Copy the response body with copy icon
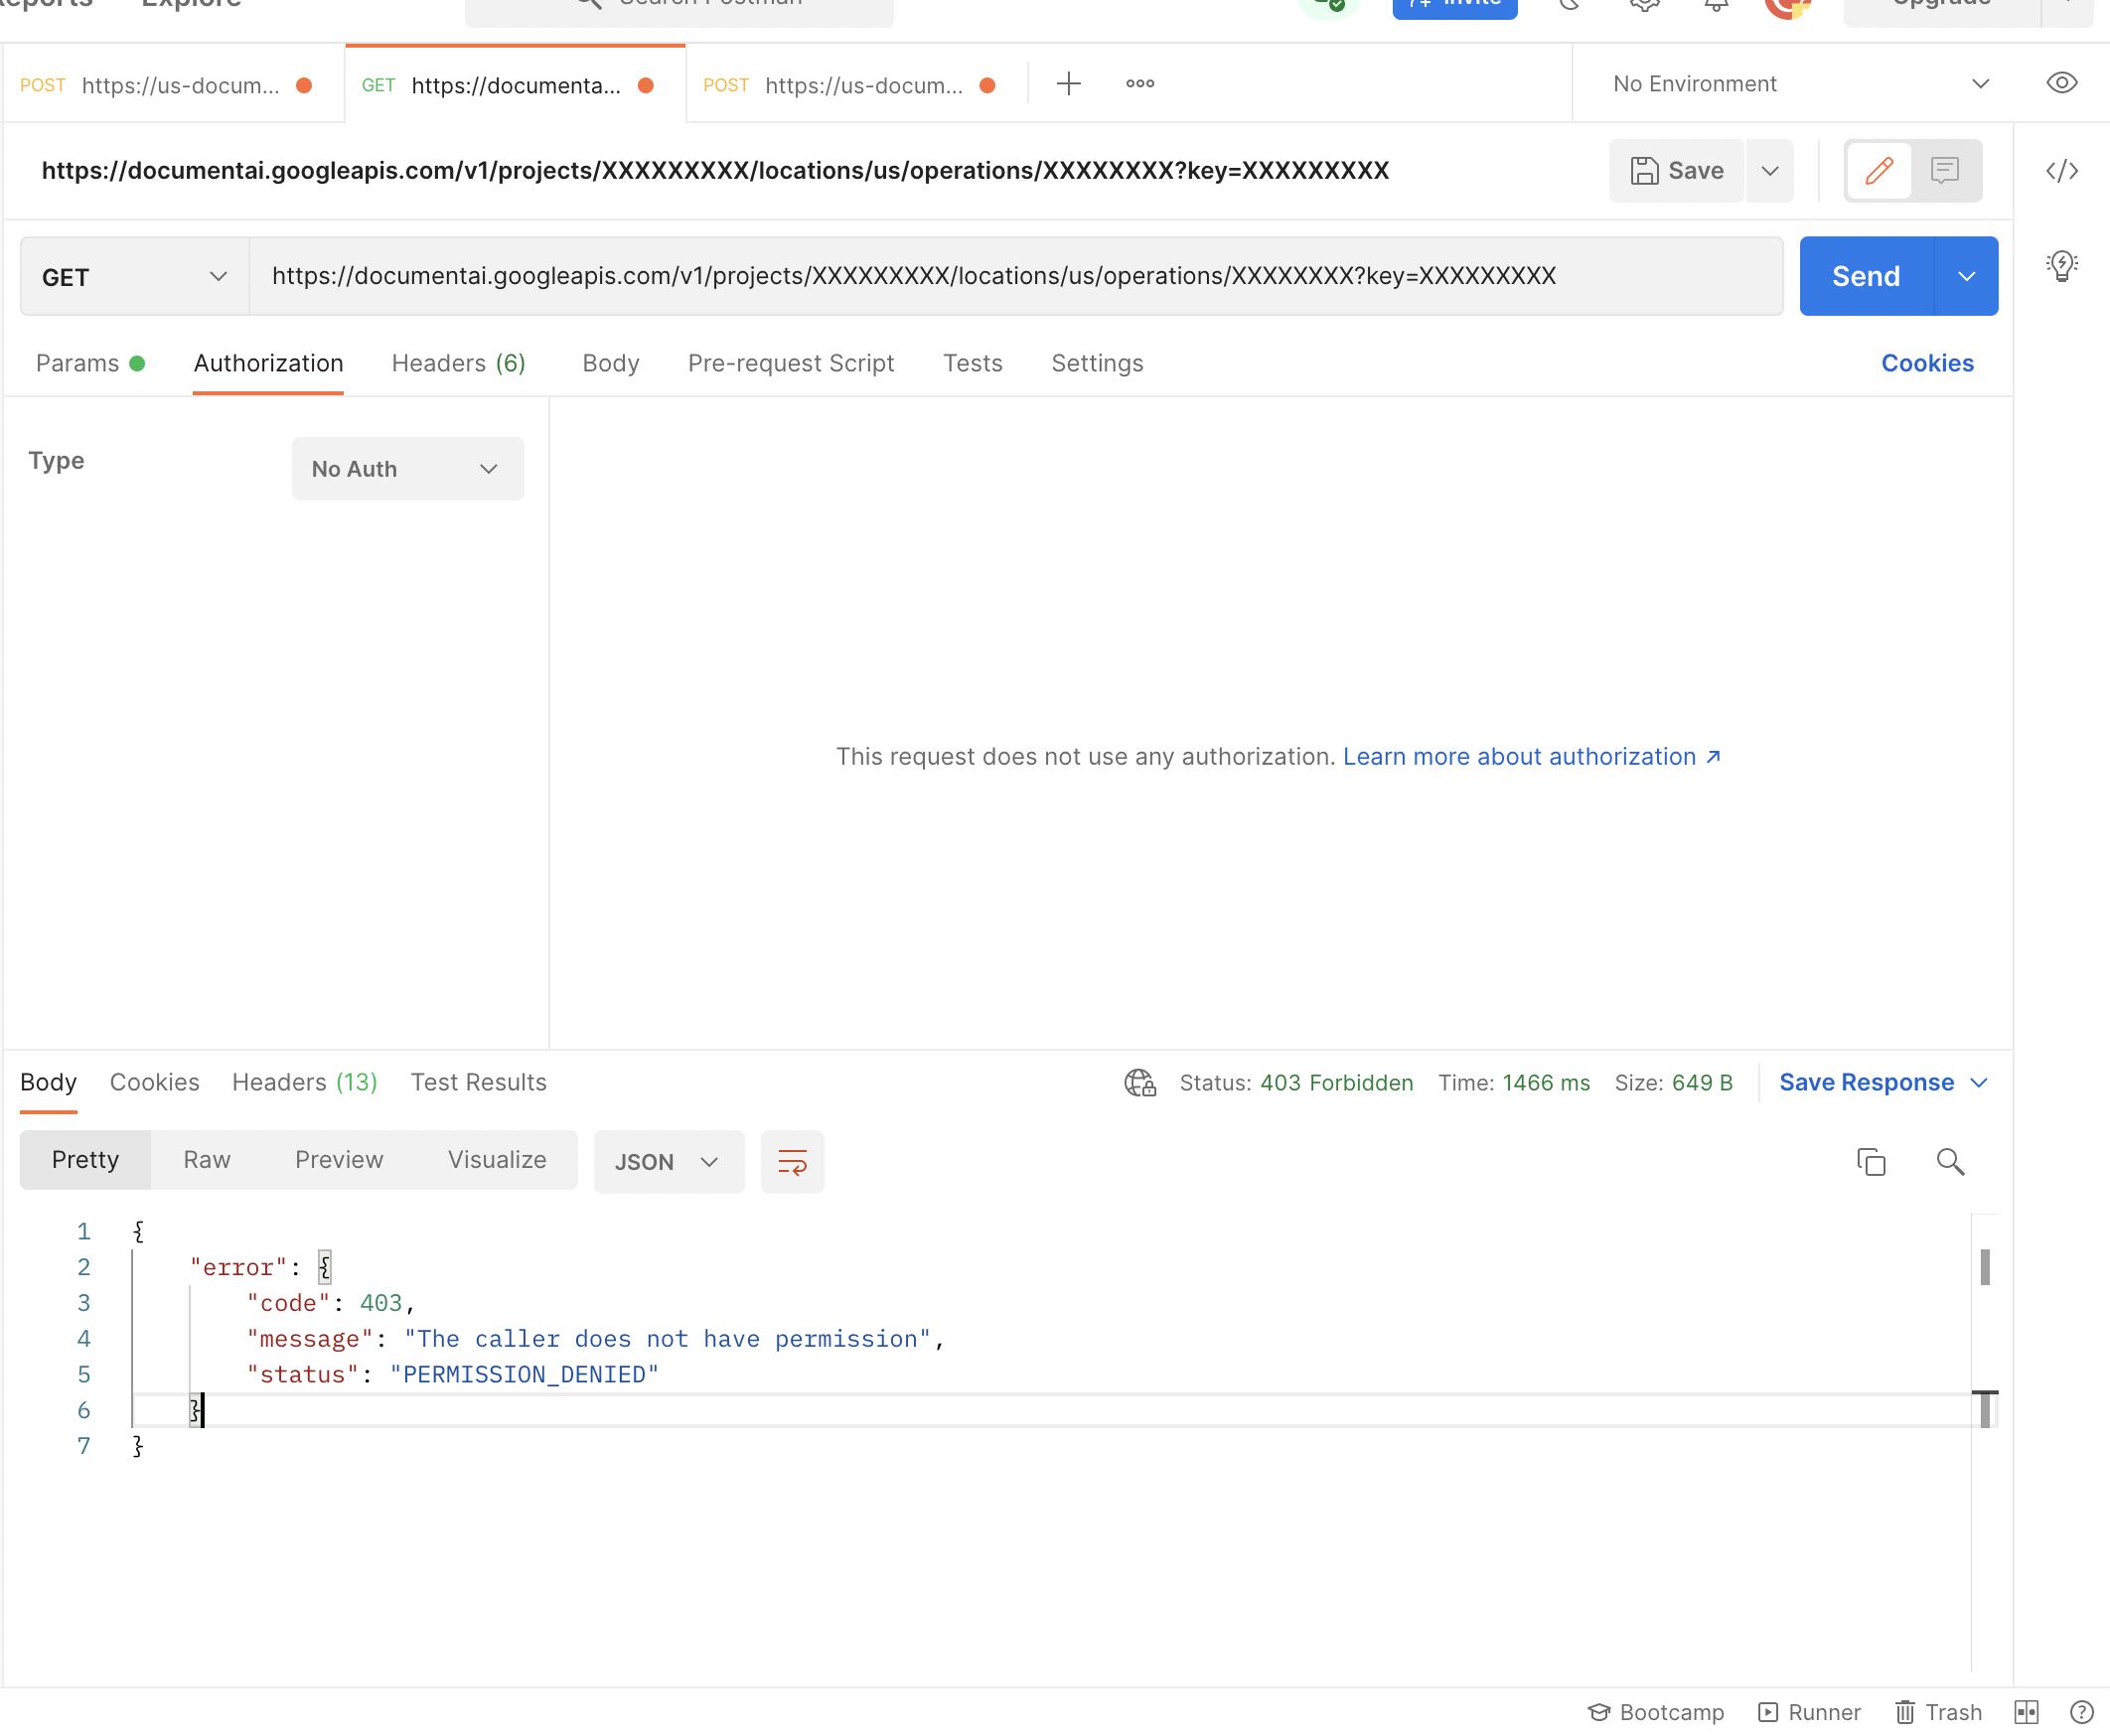 point(1870,1161)
